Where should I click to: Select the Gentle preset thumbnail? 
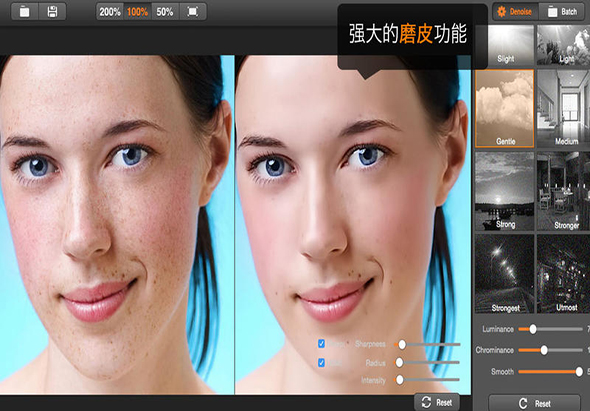(x=505, y=108)
